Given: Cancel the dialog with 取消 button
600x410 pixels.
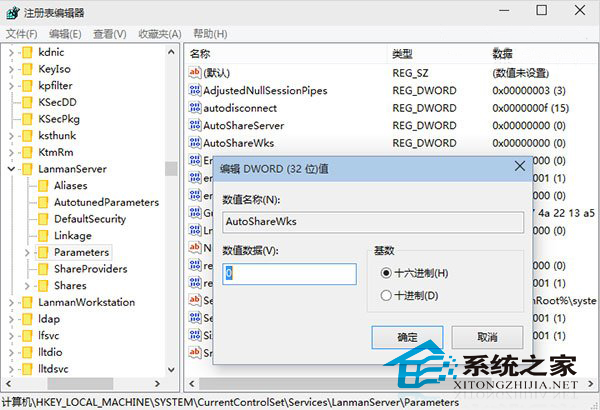Looking at the screenshot, I should click(487, 337).
